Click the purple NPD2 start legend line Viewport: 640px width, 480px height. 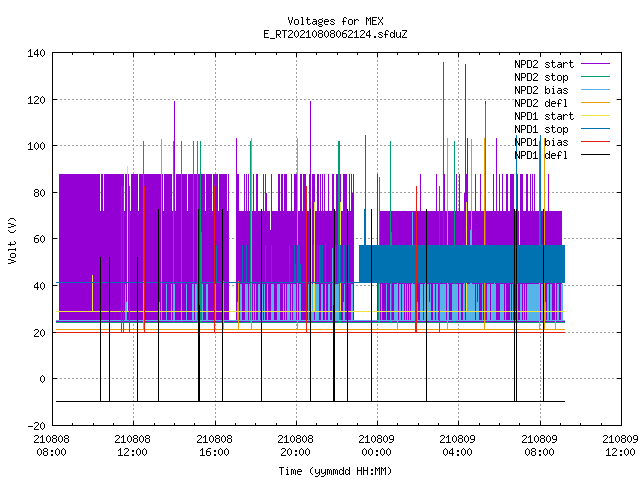(595, 64)
